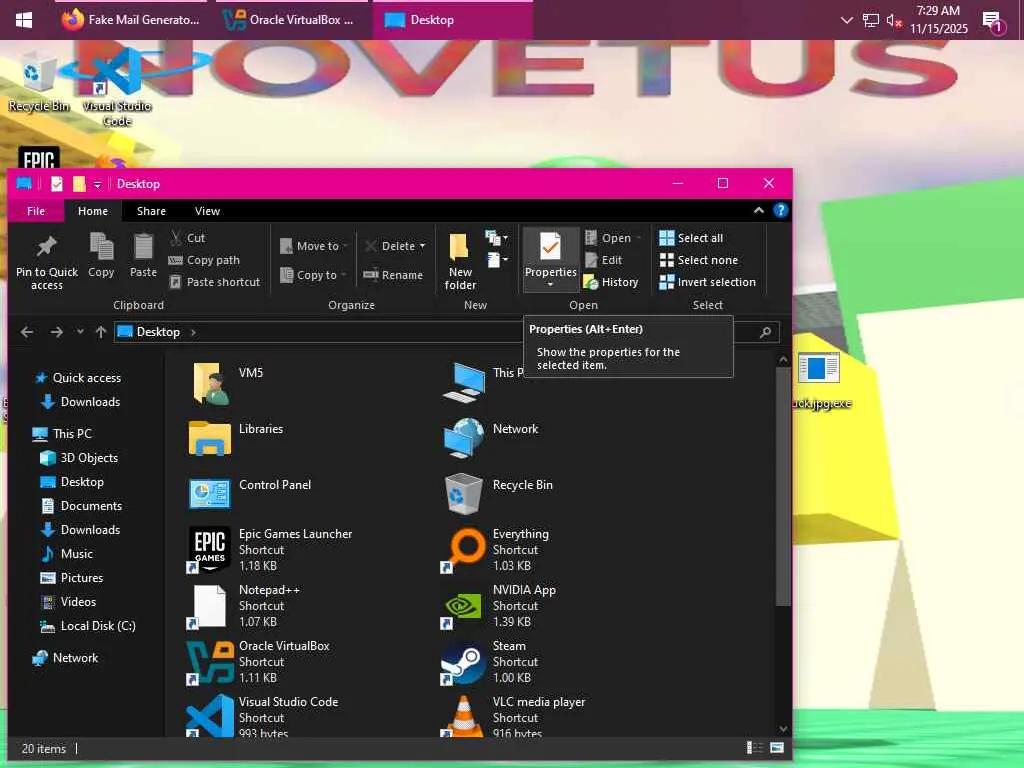This screenshot has width=1024, height=768.
Task: Open the File menu tab
Action: (x=36, y=211)
